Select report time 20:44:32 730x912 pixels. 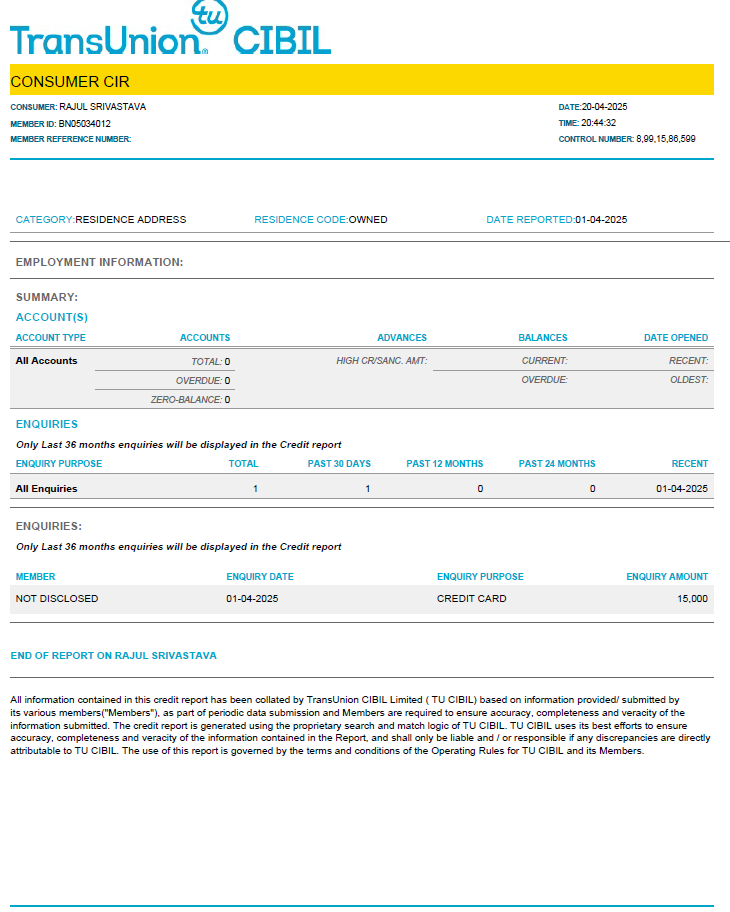point(598,123)
